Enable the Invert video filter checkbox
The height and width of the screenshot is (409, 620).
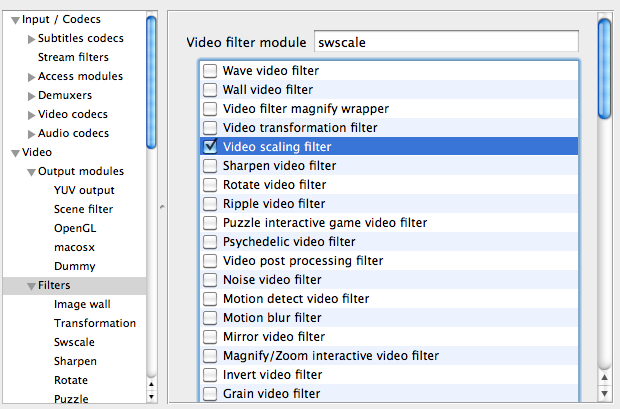click(x=210, y=375)
